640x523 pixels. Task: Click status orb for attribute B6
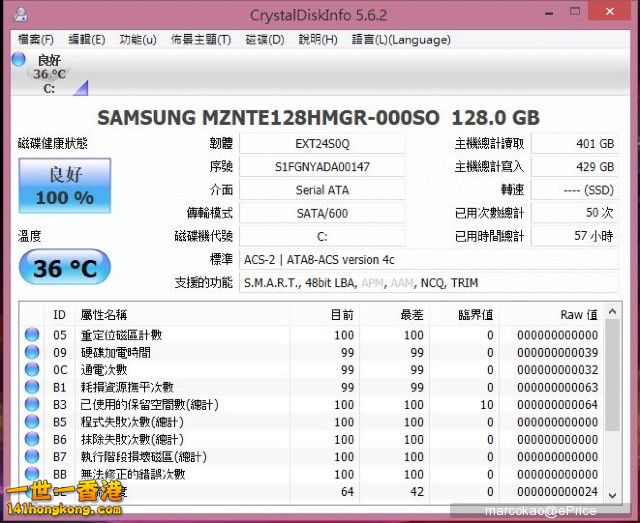tap(32, 439)
